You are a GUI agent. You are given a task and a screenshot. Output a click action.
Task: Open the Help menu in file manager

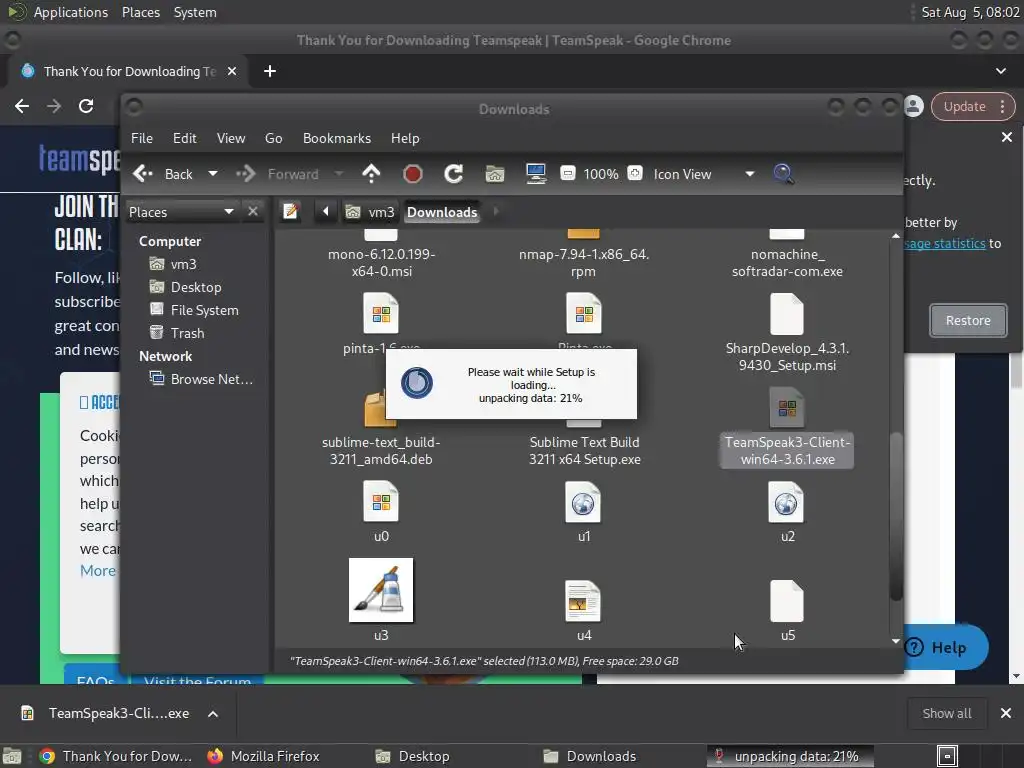click(x=405, y=138)
